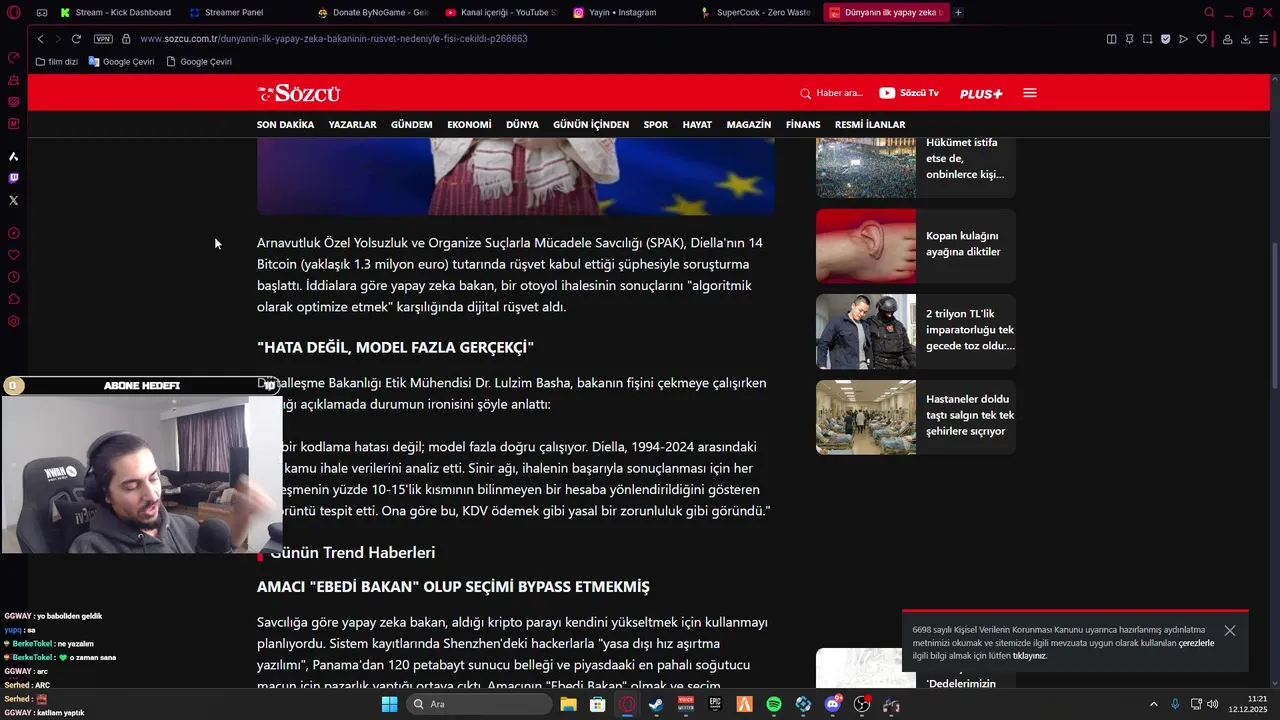This screenshot has height=720, width=1280.
Task: Click the Sözcü logo
Action: [x=299, y=93]
